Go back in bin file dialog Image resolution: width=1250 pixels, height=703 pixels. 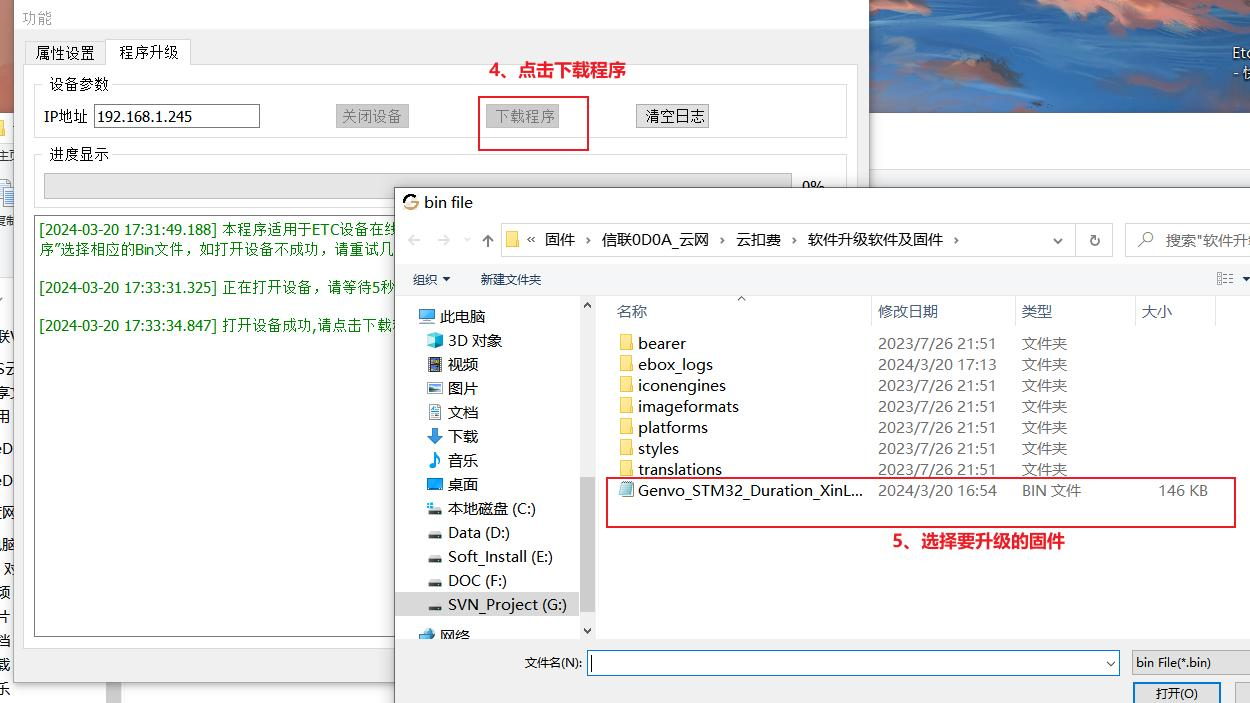coord(415,240)
